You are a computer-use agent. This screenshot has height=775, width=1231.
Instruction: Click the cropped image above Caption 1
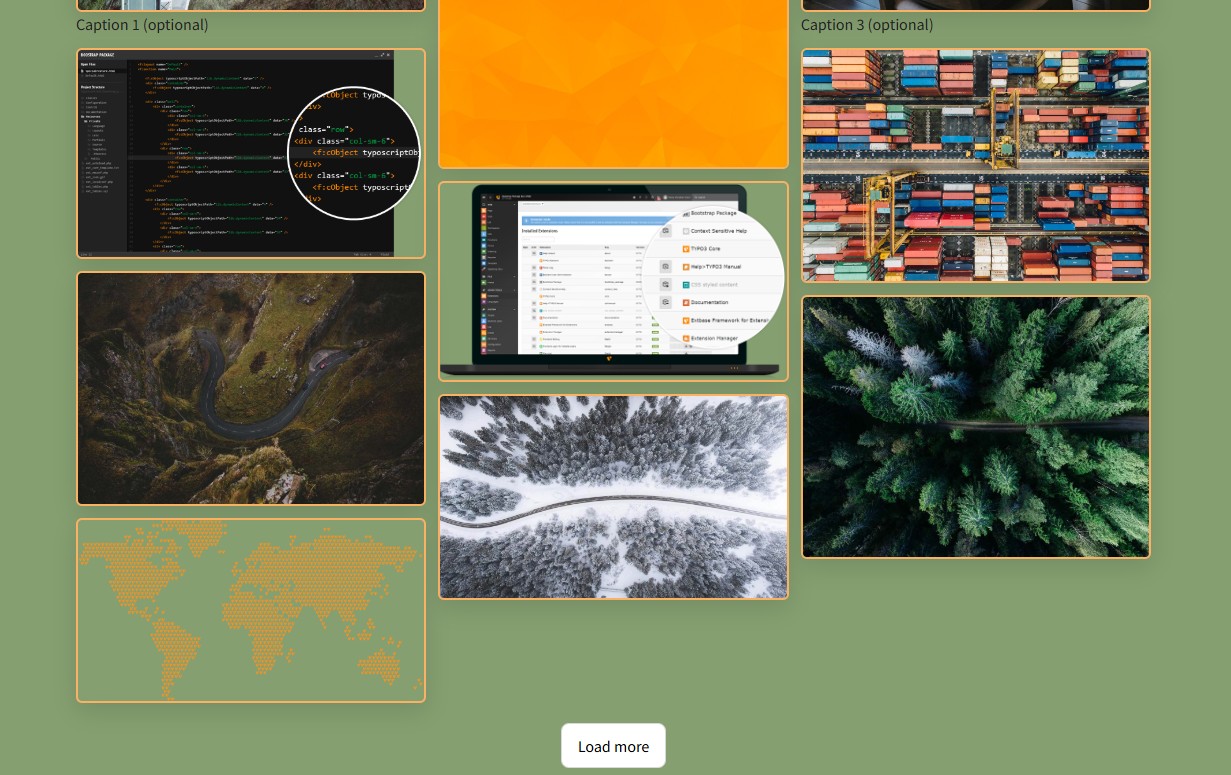(x=251, y=4)
